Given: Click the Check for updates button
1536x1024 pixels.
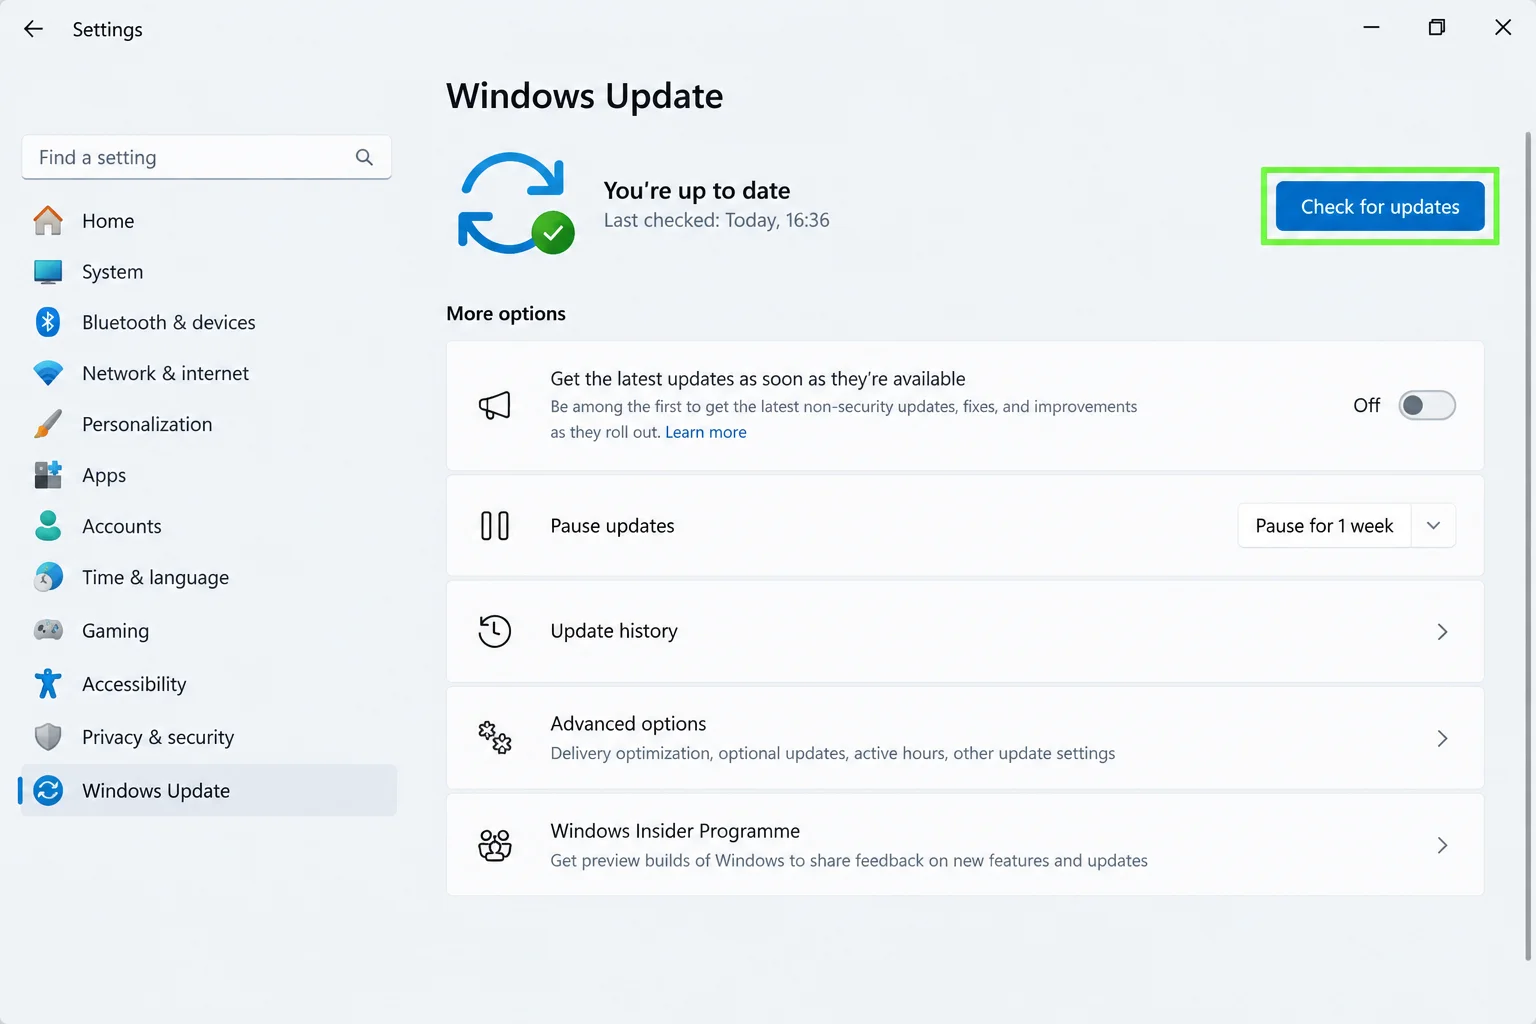Looking at the screenshot, I should pos(1380,206).
